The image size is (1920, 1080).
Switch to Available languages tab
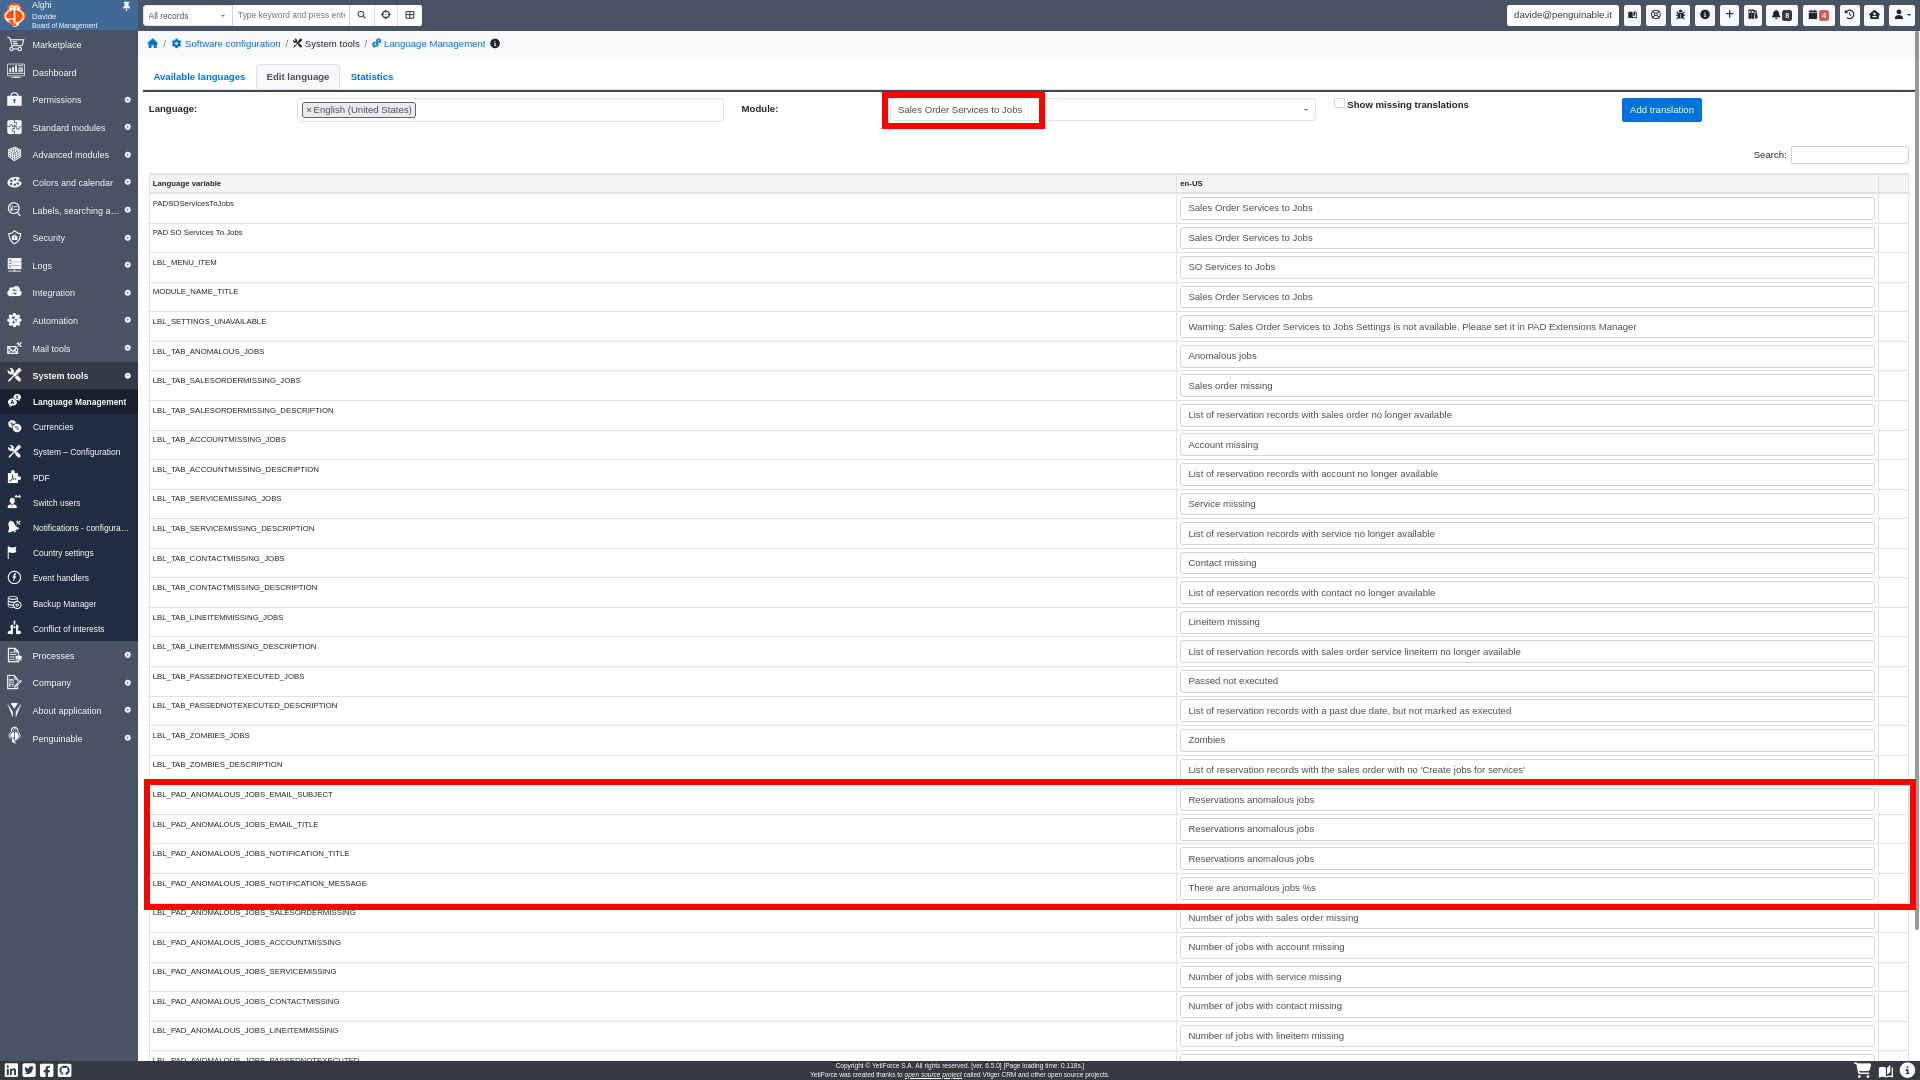pos(199,77)
